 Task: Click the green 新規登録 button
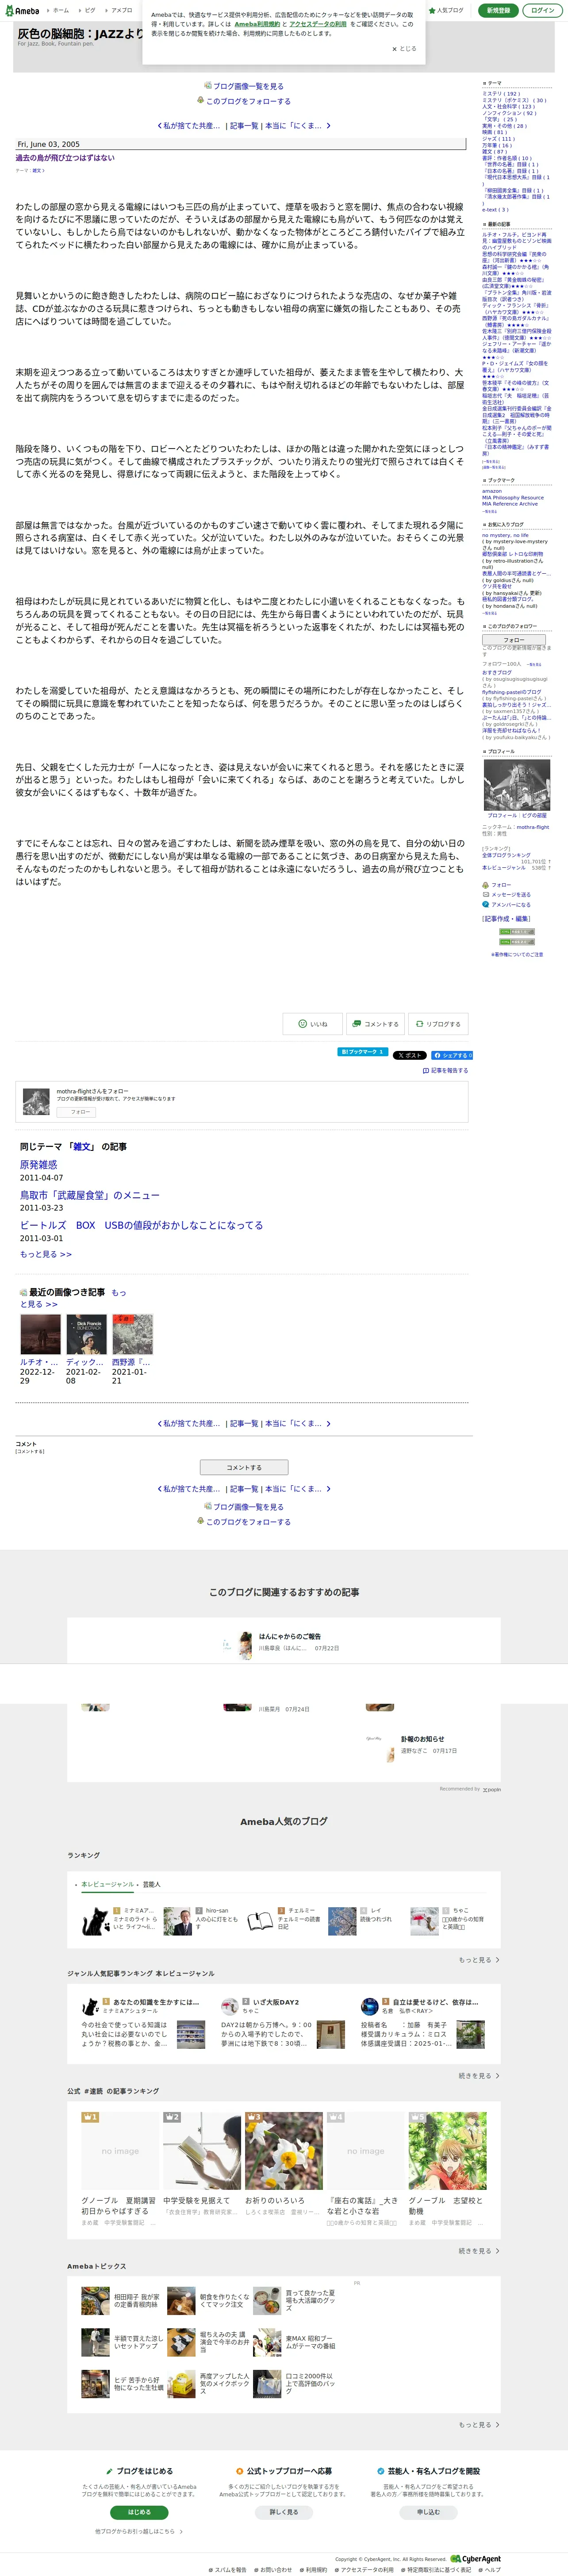point(498,10)
